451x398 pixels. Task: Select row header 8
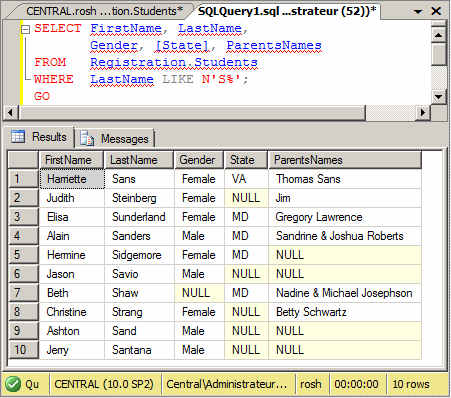click(23, 312)
